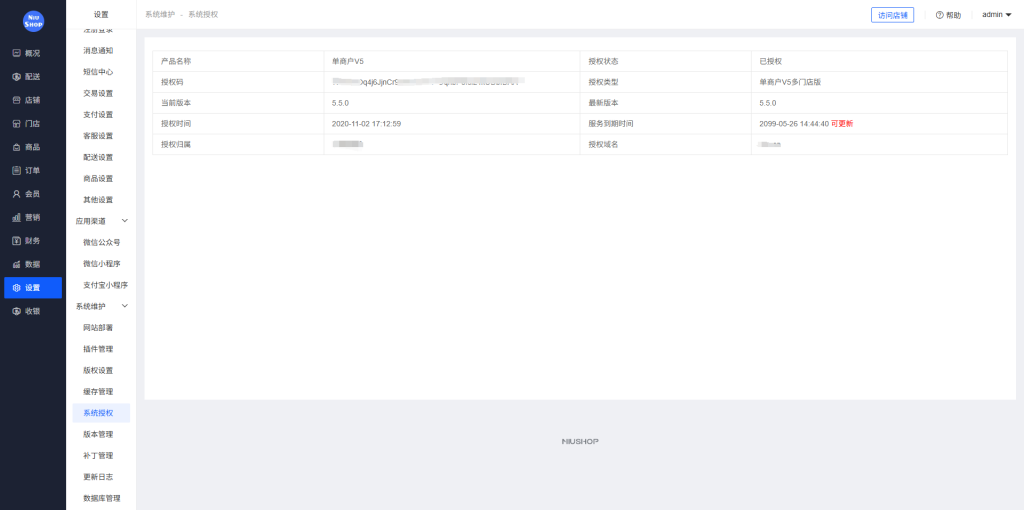1024x510 pixels.
Task: Click the 2099-05-26 14:44:40 expiry time
Action: (794, 123)
